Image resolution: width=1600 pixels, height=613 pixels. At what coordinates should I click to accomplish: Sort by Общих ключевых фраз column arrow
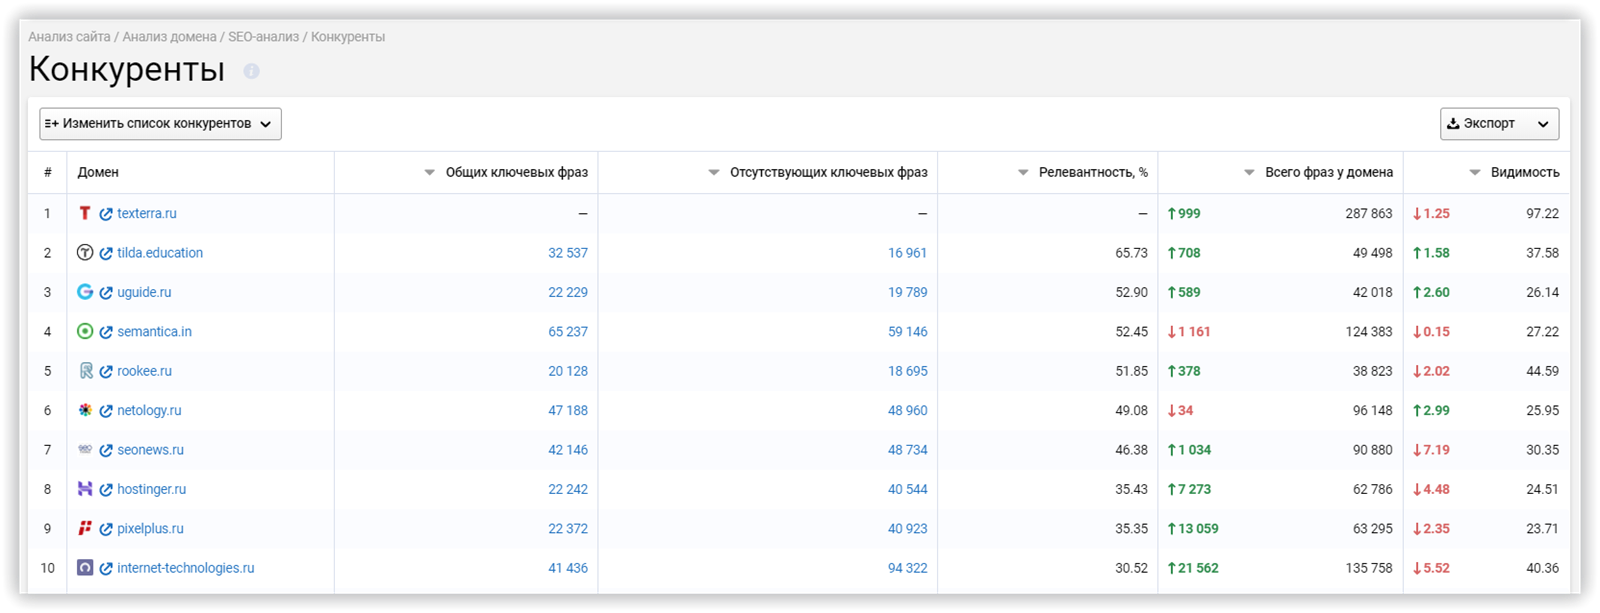coord(430,173)
